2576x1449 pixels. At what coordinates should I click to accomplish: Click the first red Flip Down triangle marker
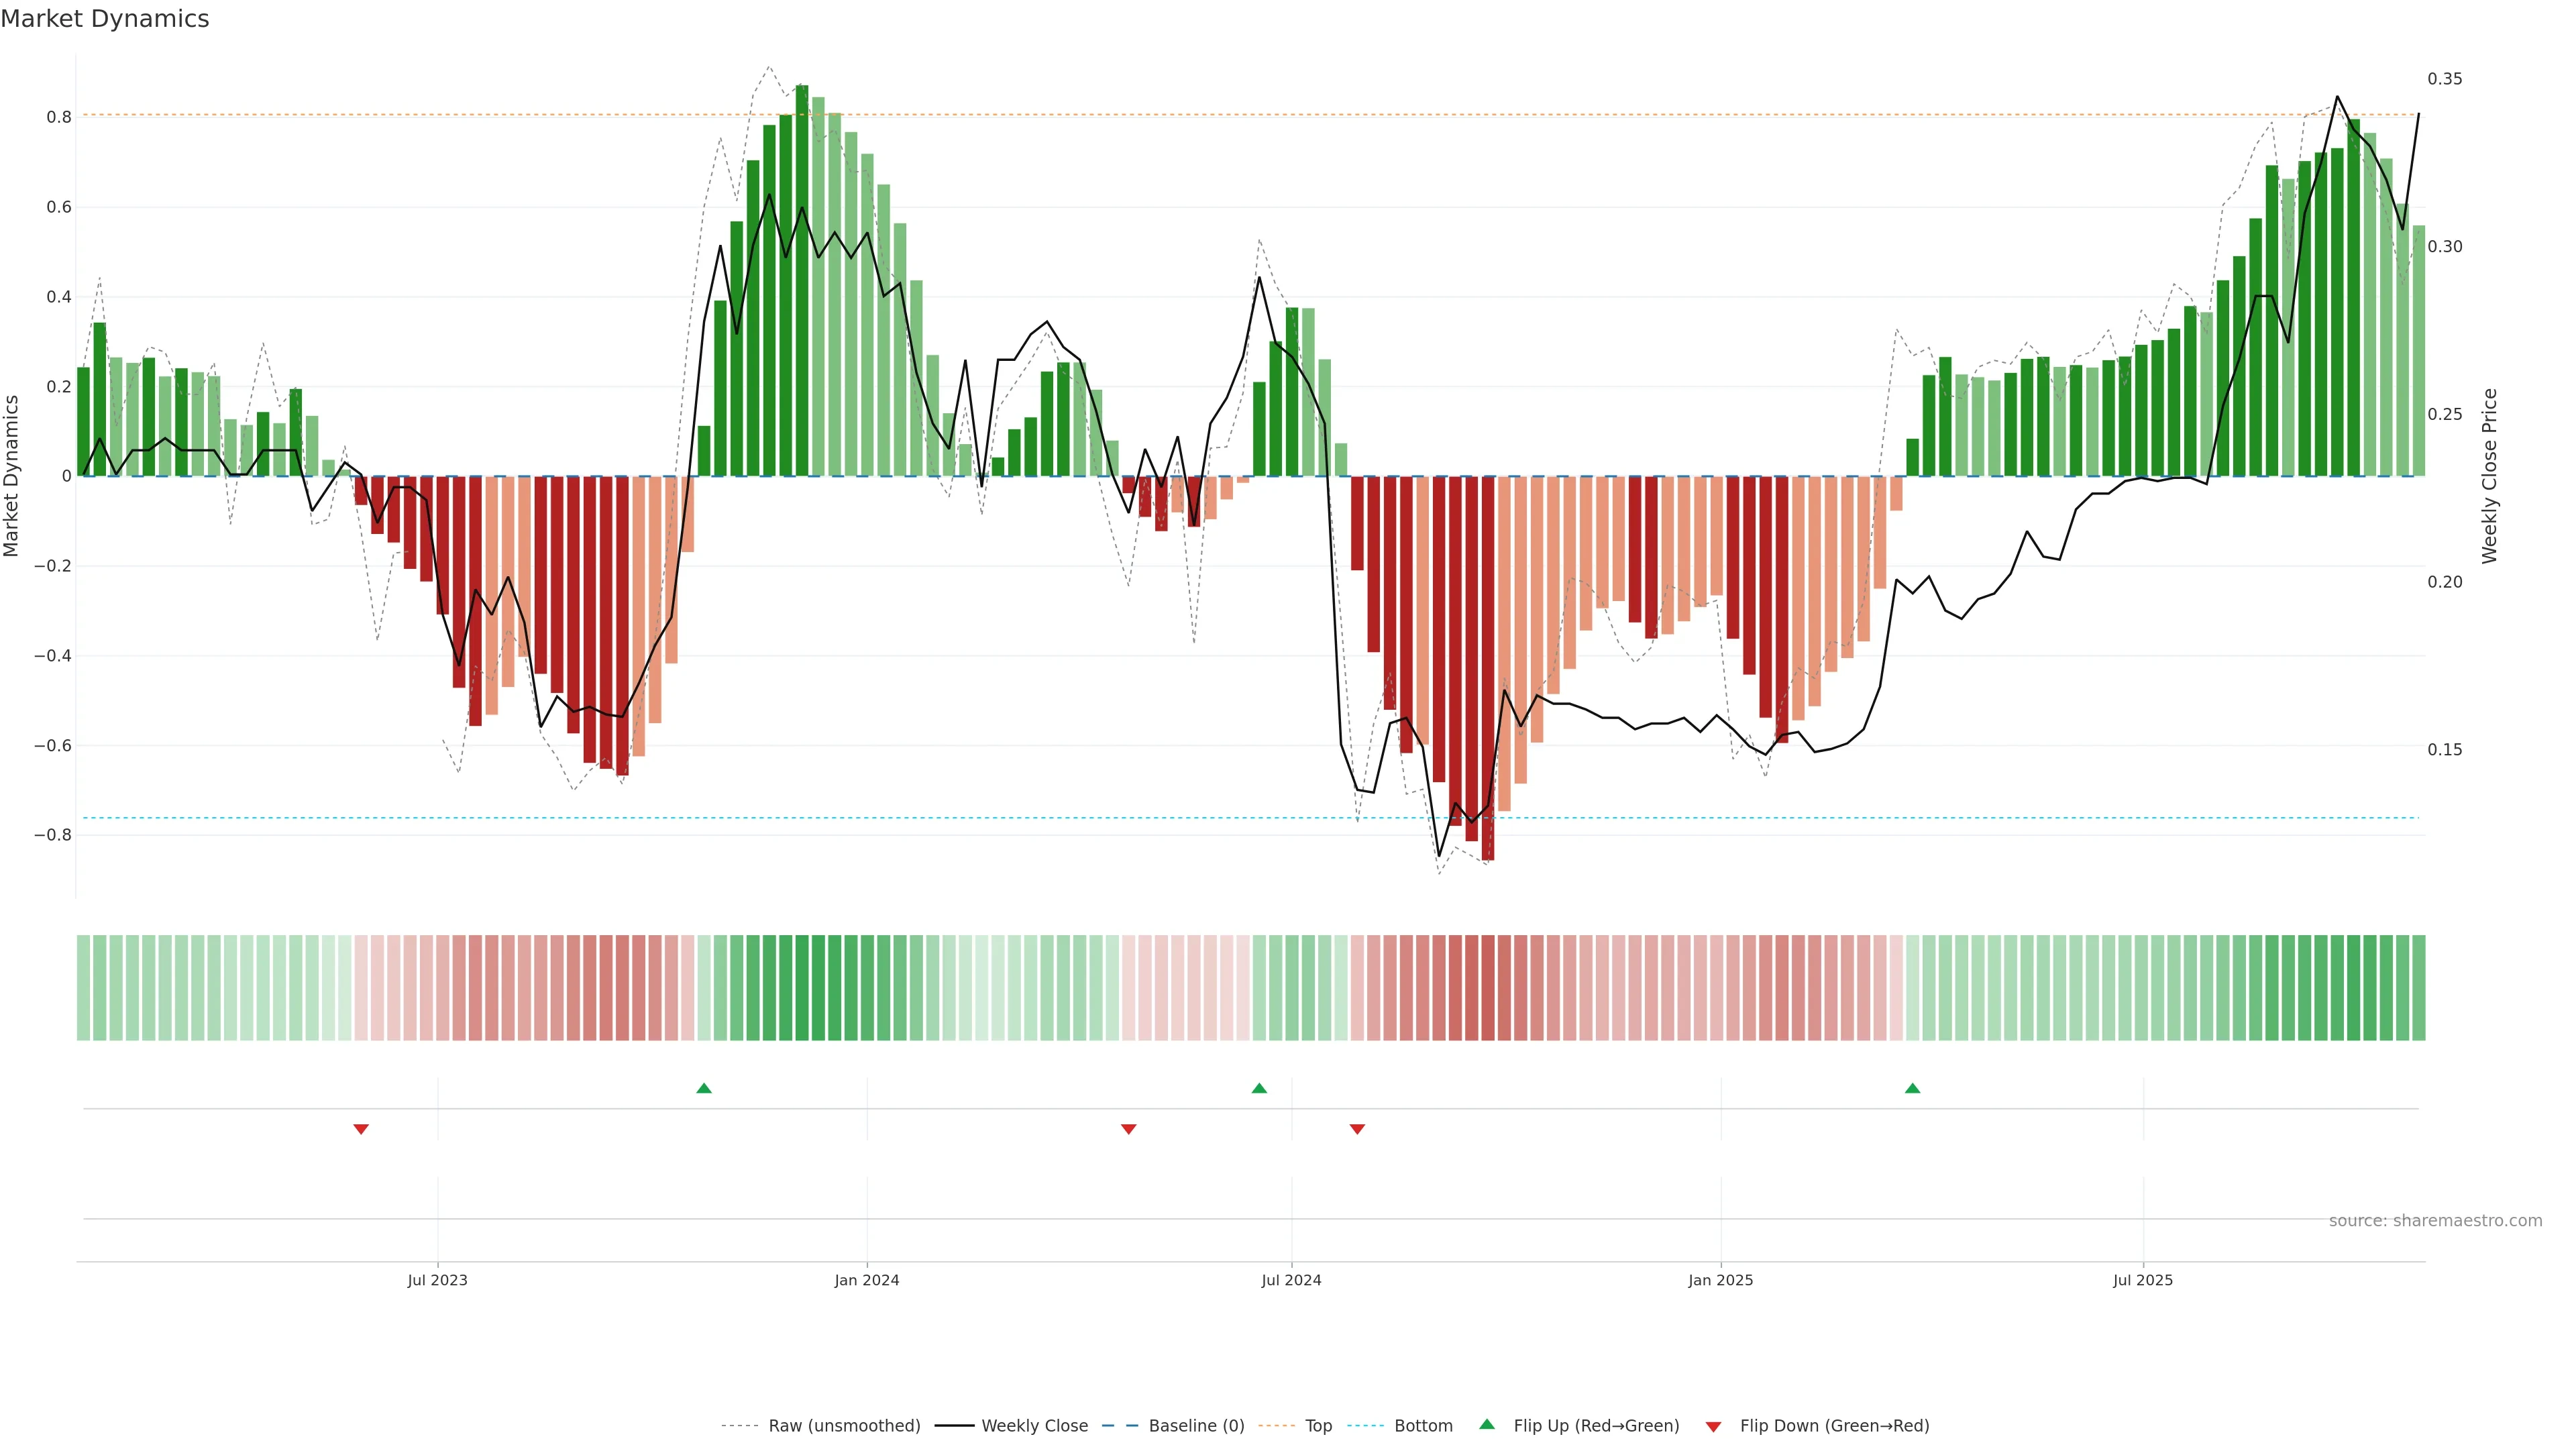click(361, 1129)
